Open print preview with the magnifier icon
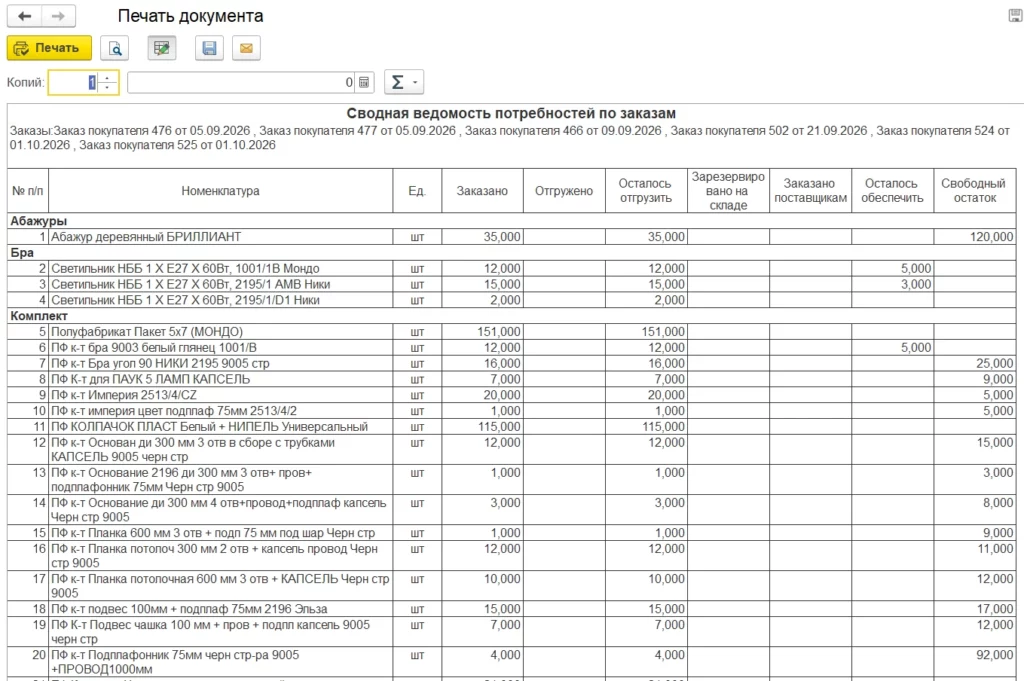1024x681 pixels. [115, 48]
